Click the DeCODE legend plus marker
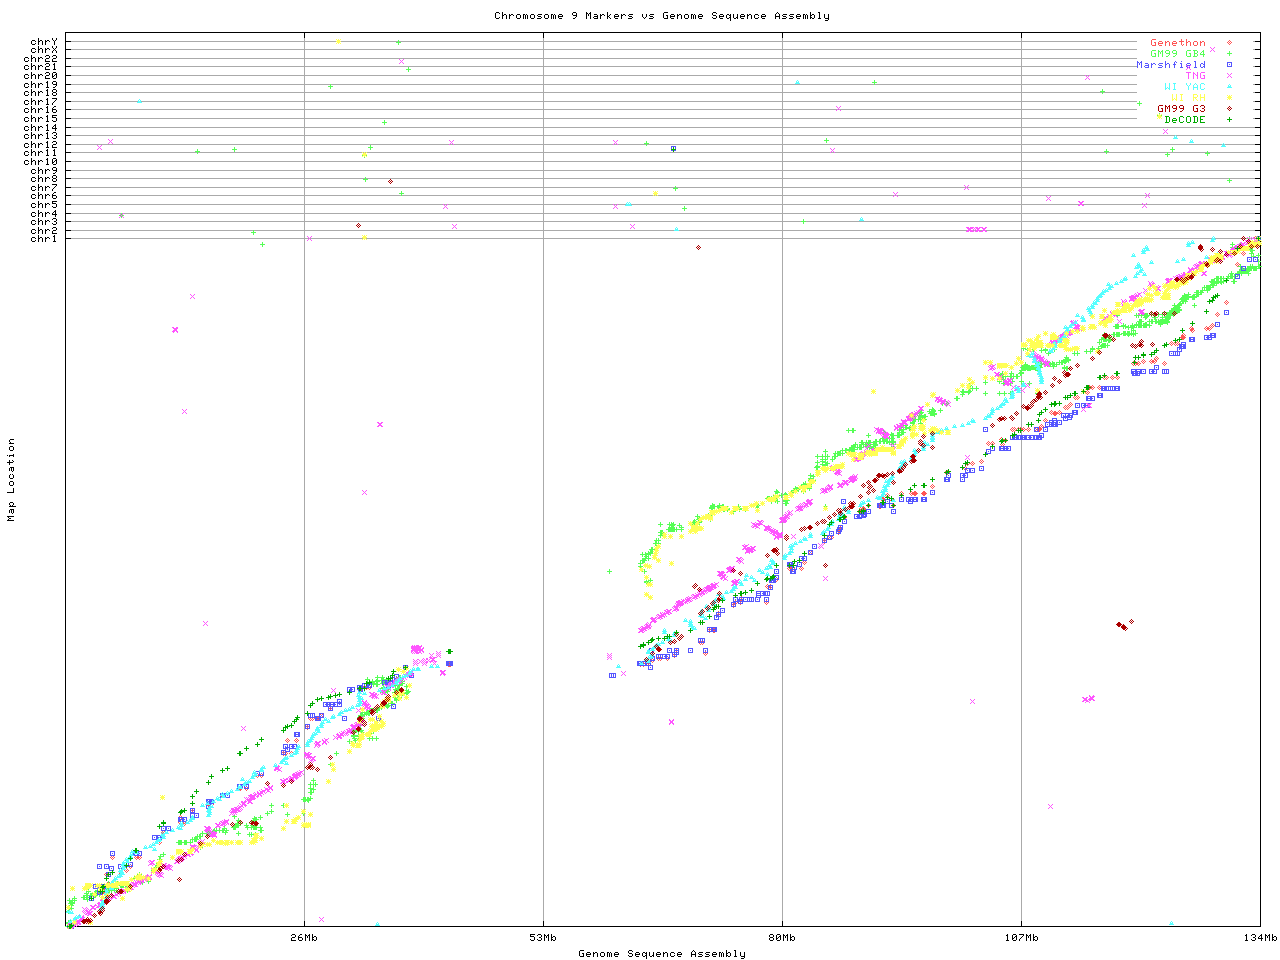The width and height of the screenshot is (1280, 960). tap(1229, 120)
